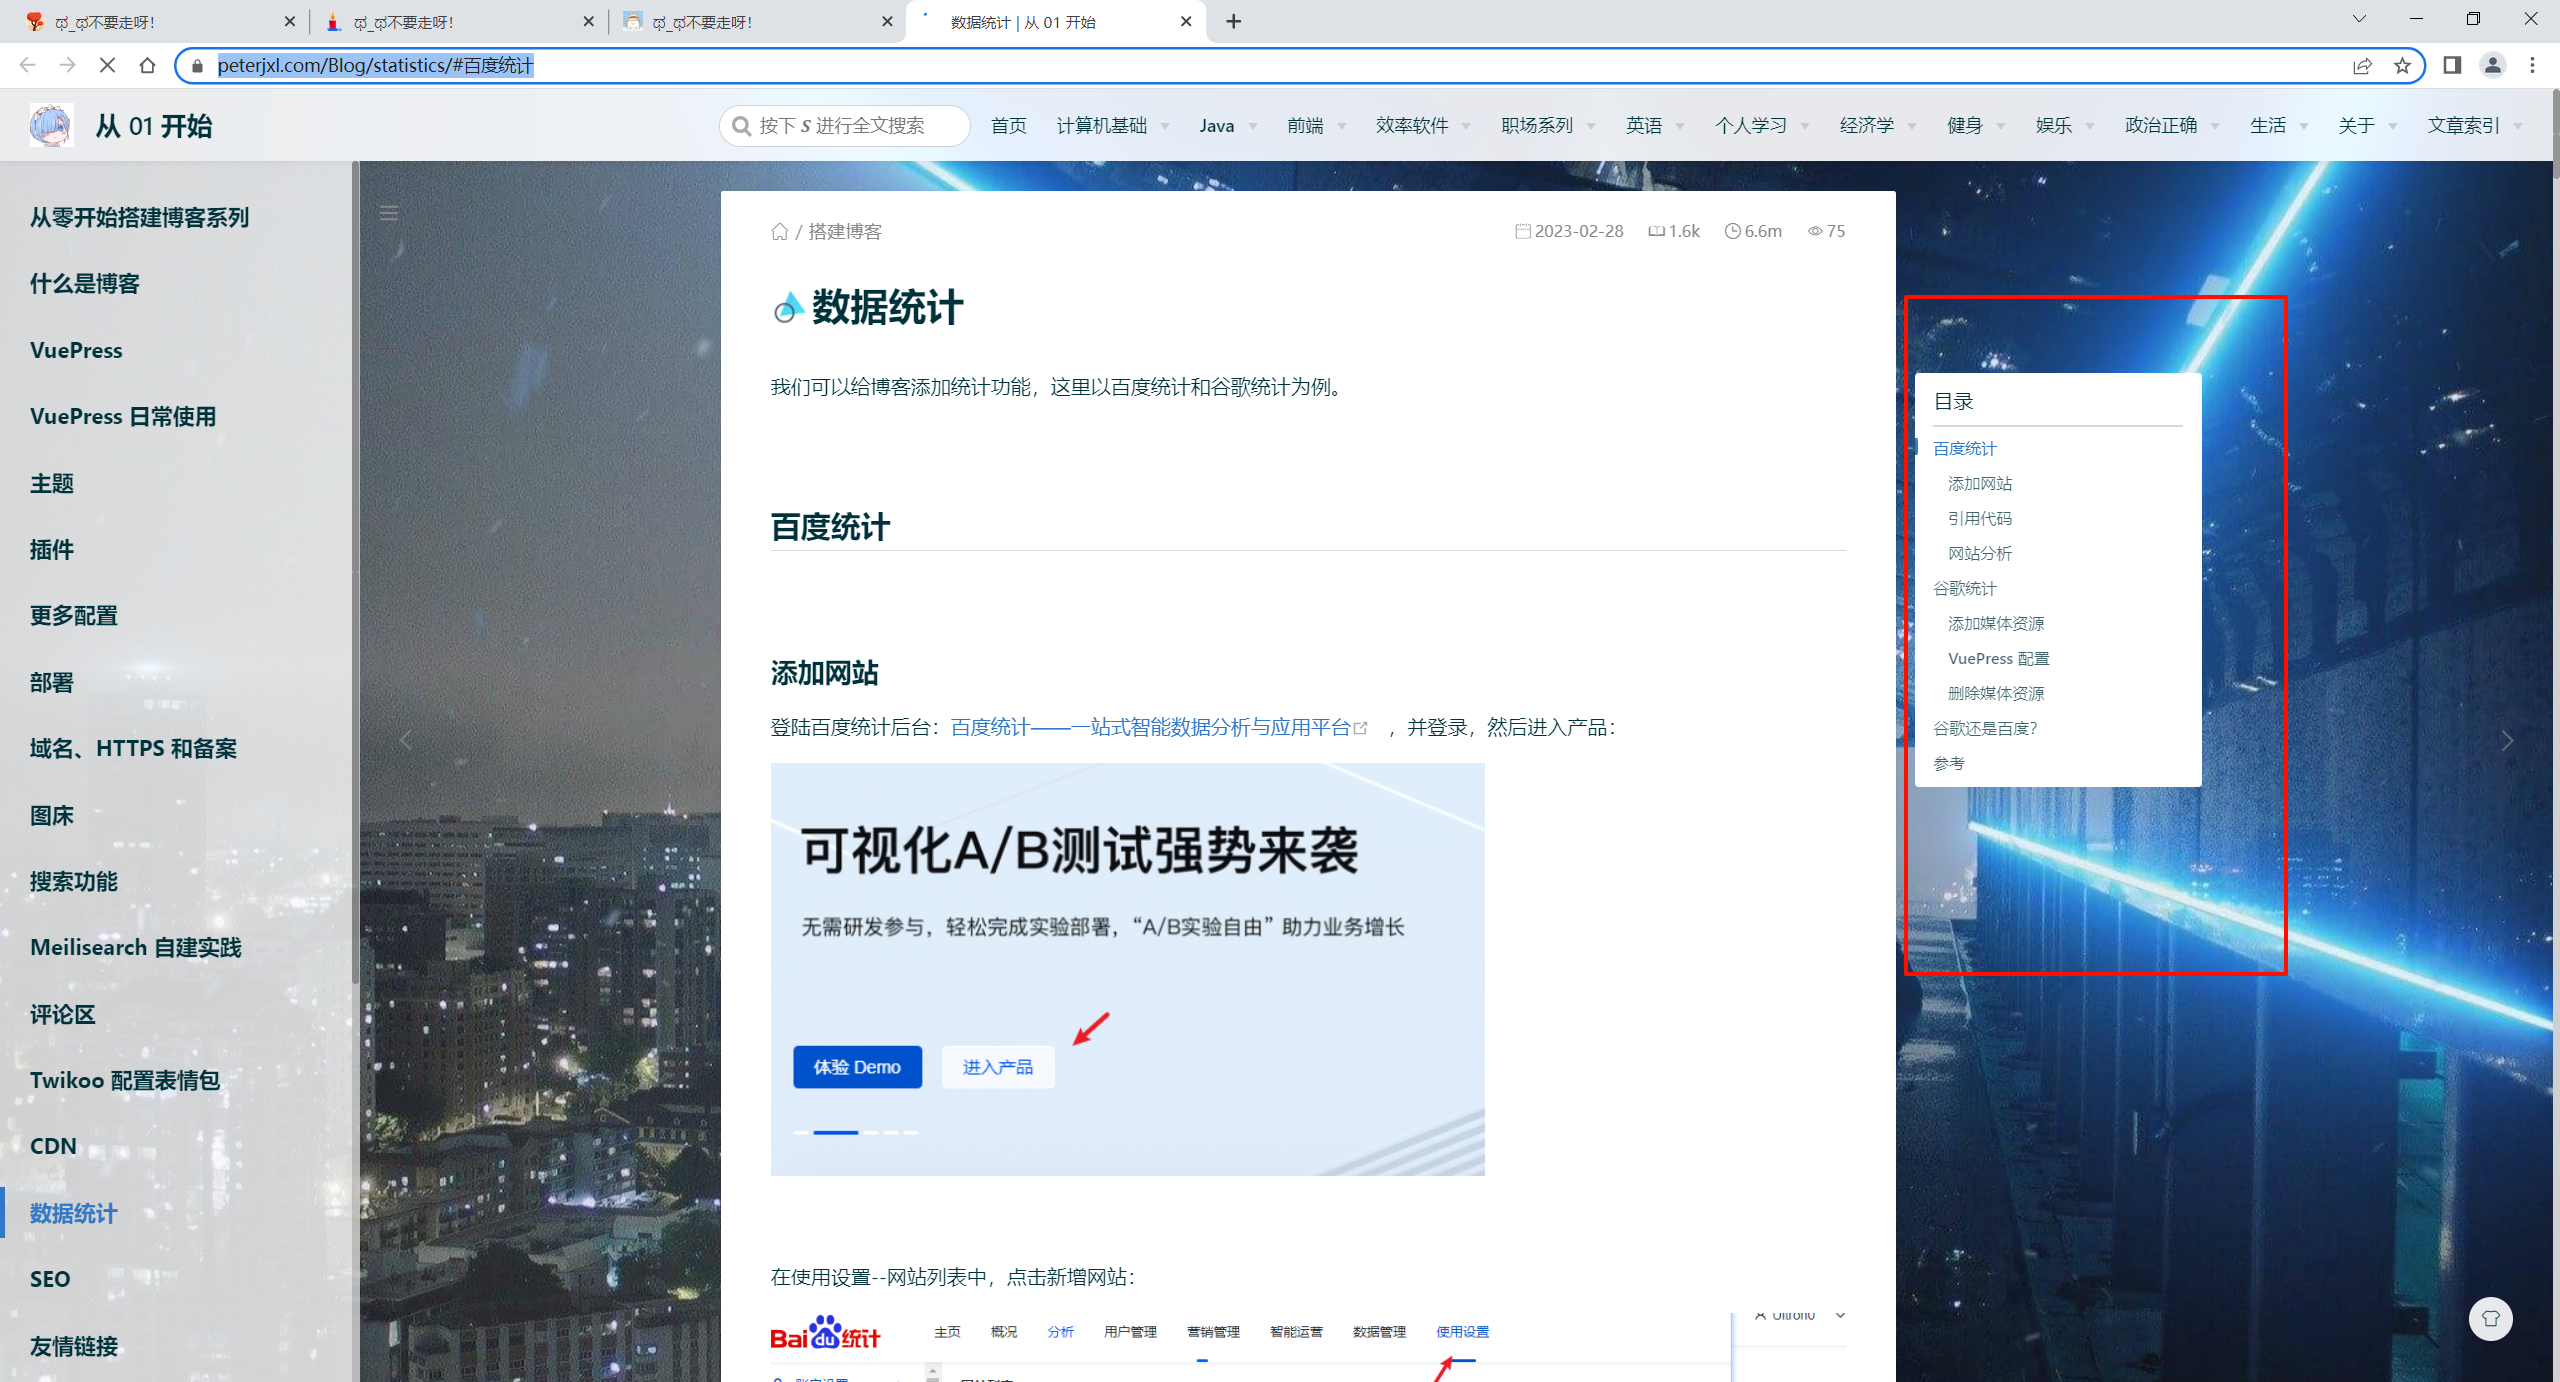Open the Chrome three-dot menu

[2532, 65]
